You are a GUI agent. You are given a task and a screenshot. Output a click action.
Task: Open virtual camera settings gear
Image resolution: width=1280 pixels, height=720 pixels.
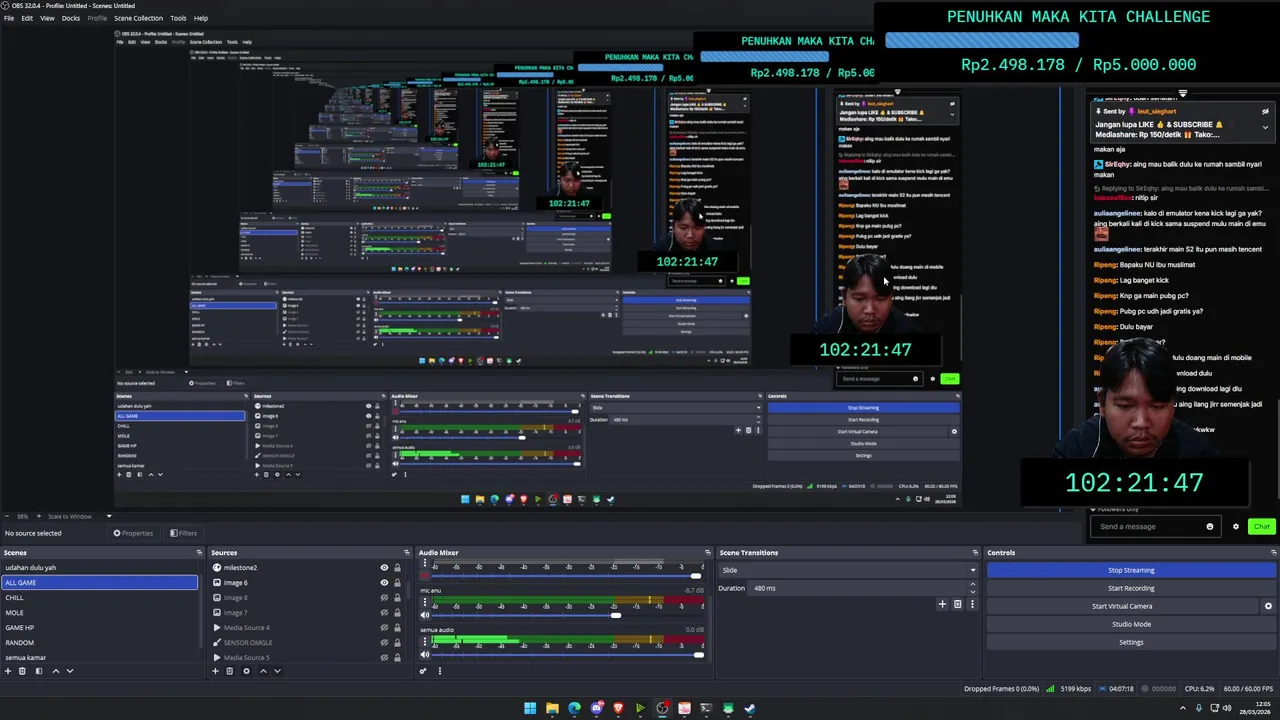click(1268, 606)
